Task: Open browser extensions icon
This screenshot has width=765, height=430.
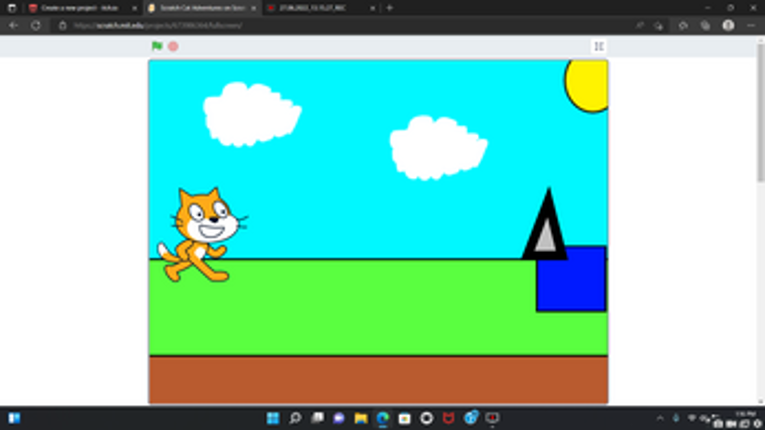Action: [683, 25]
